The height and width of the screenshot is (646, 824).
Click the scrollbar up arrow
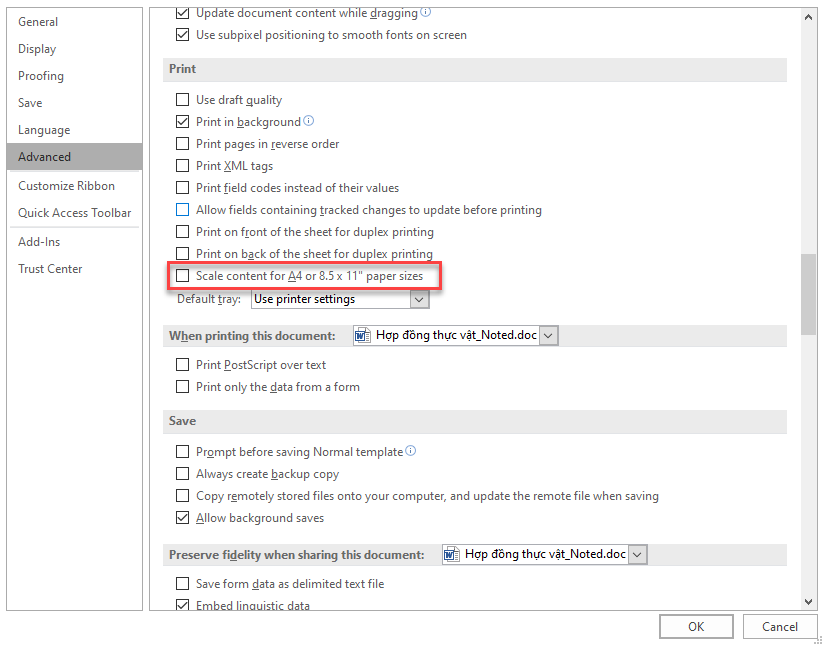coord(808,17)
